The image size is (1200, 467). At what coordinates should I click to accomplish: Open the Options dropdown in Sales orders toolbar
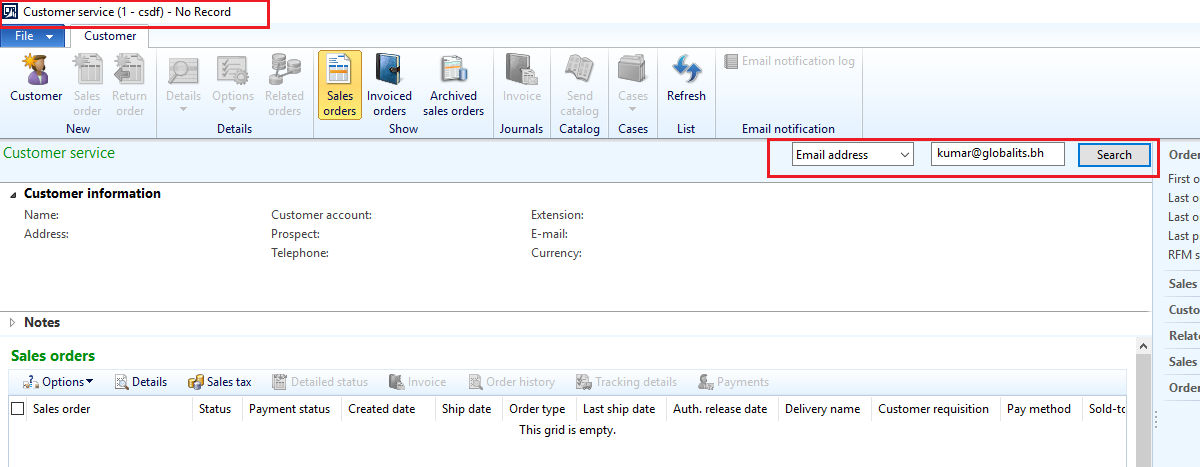pos(58,382)
